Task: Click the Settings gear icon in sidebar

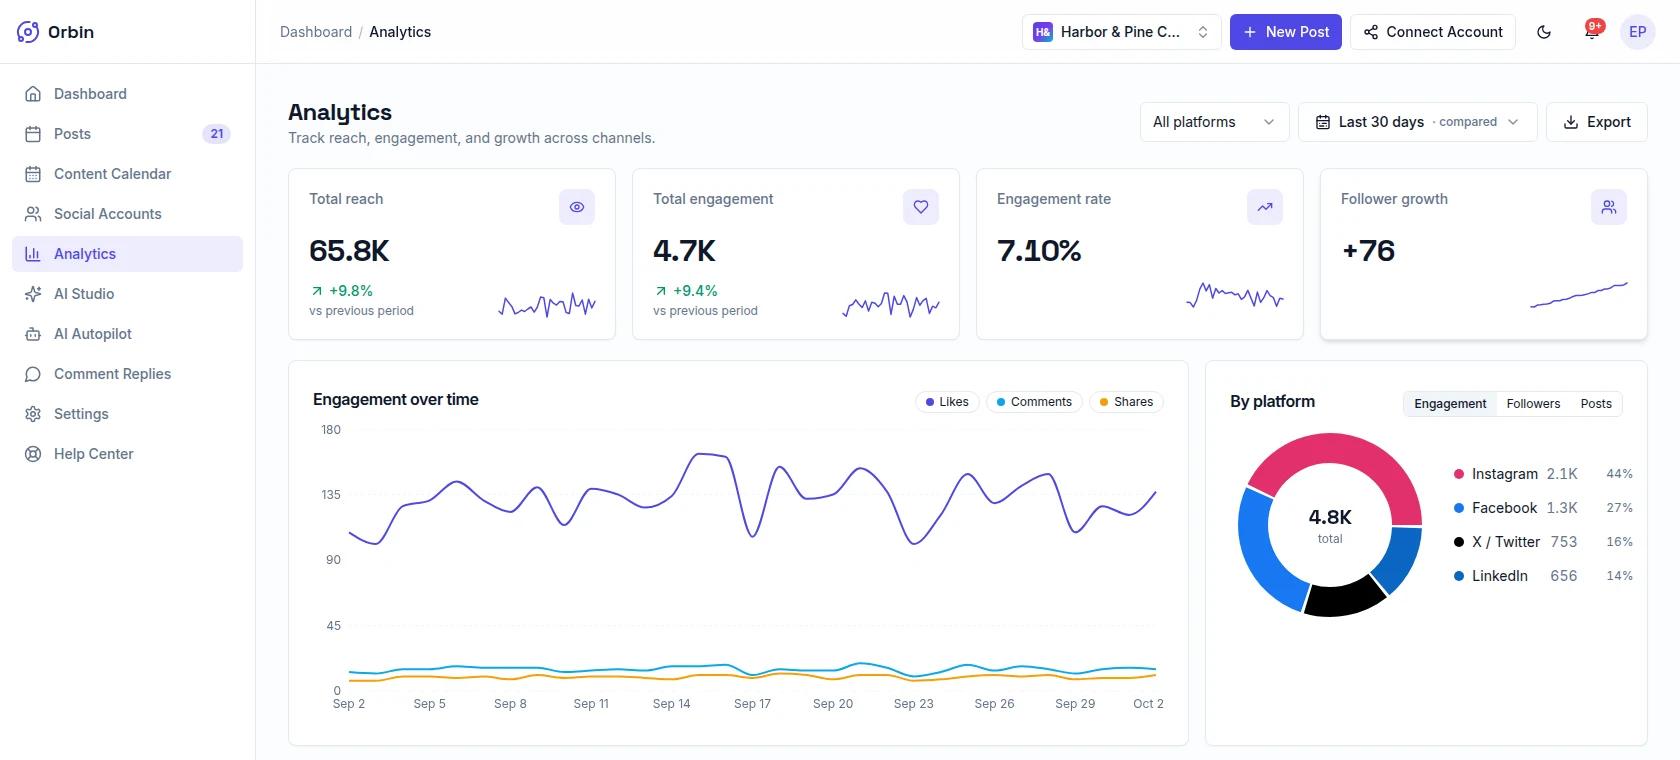Action: [x=33, y=414]
